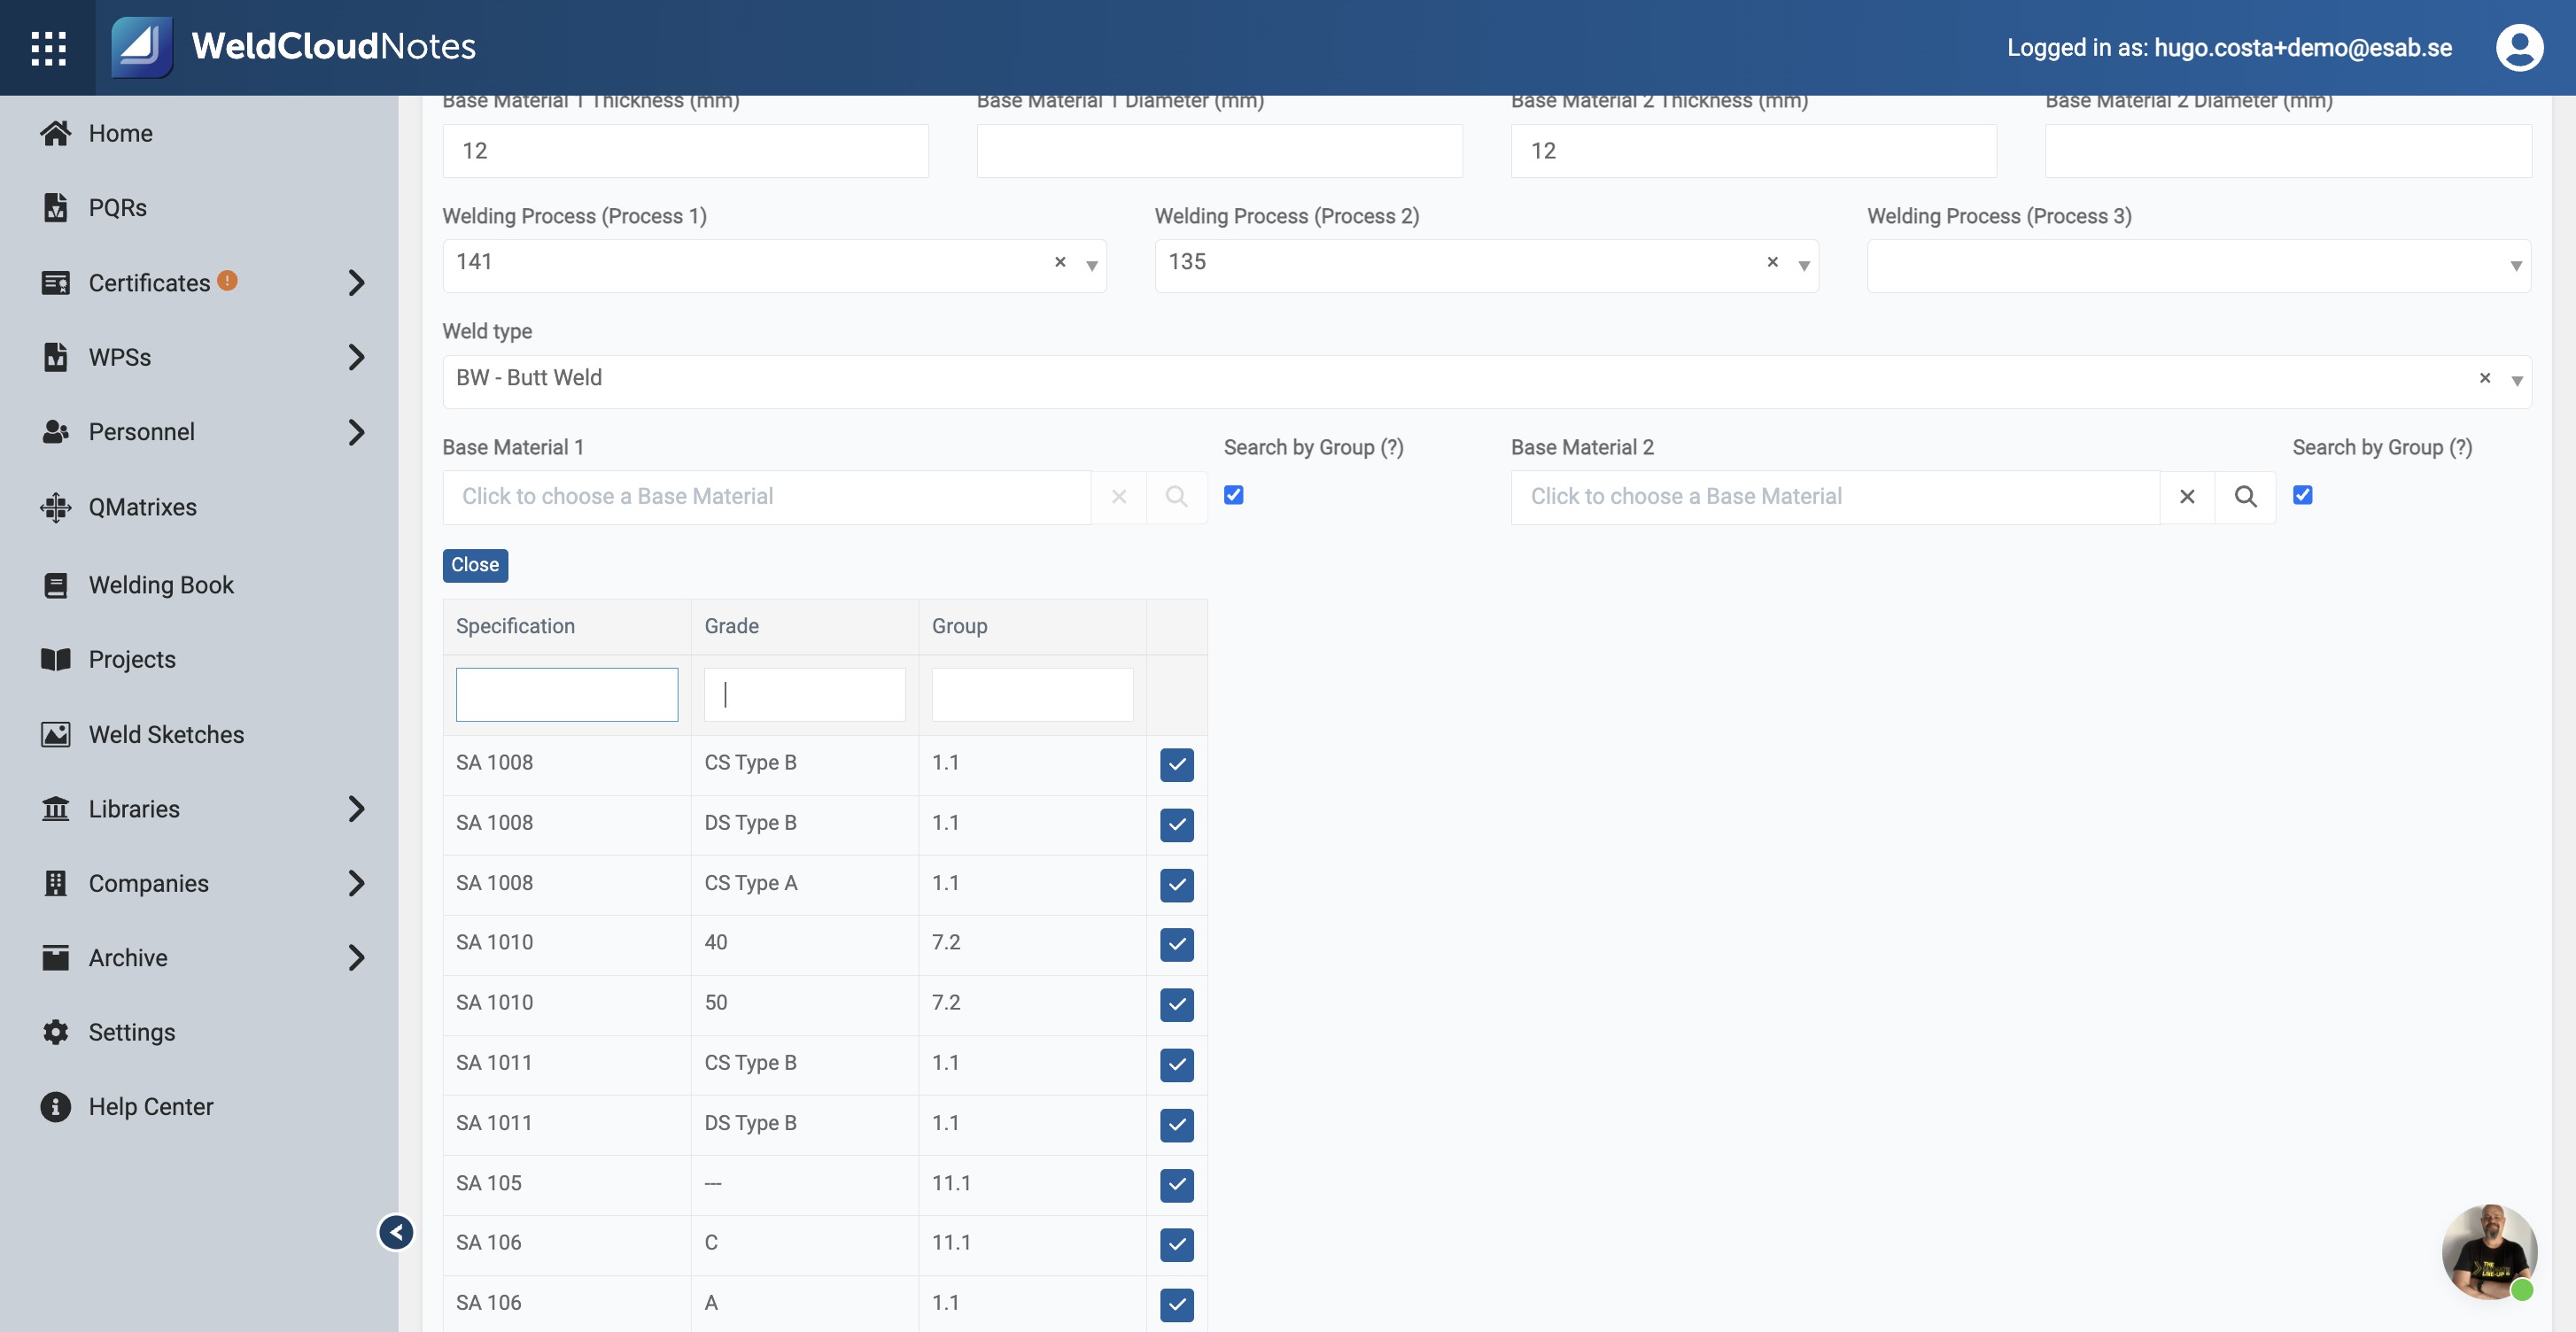
Task: Click the Help Center info icon
Action: click(x=56, y=1106)
